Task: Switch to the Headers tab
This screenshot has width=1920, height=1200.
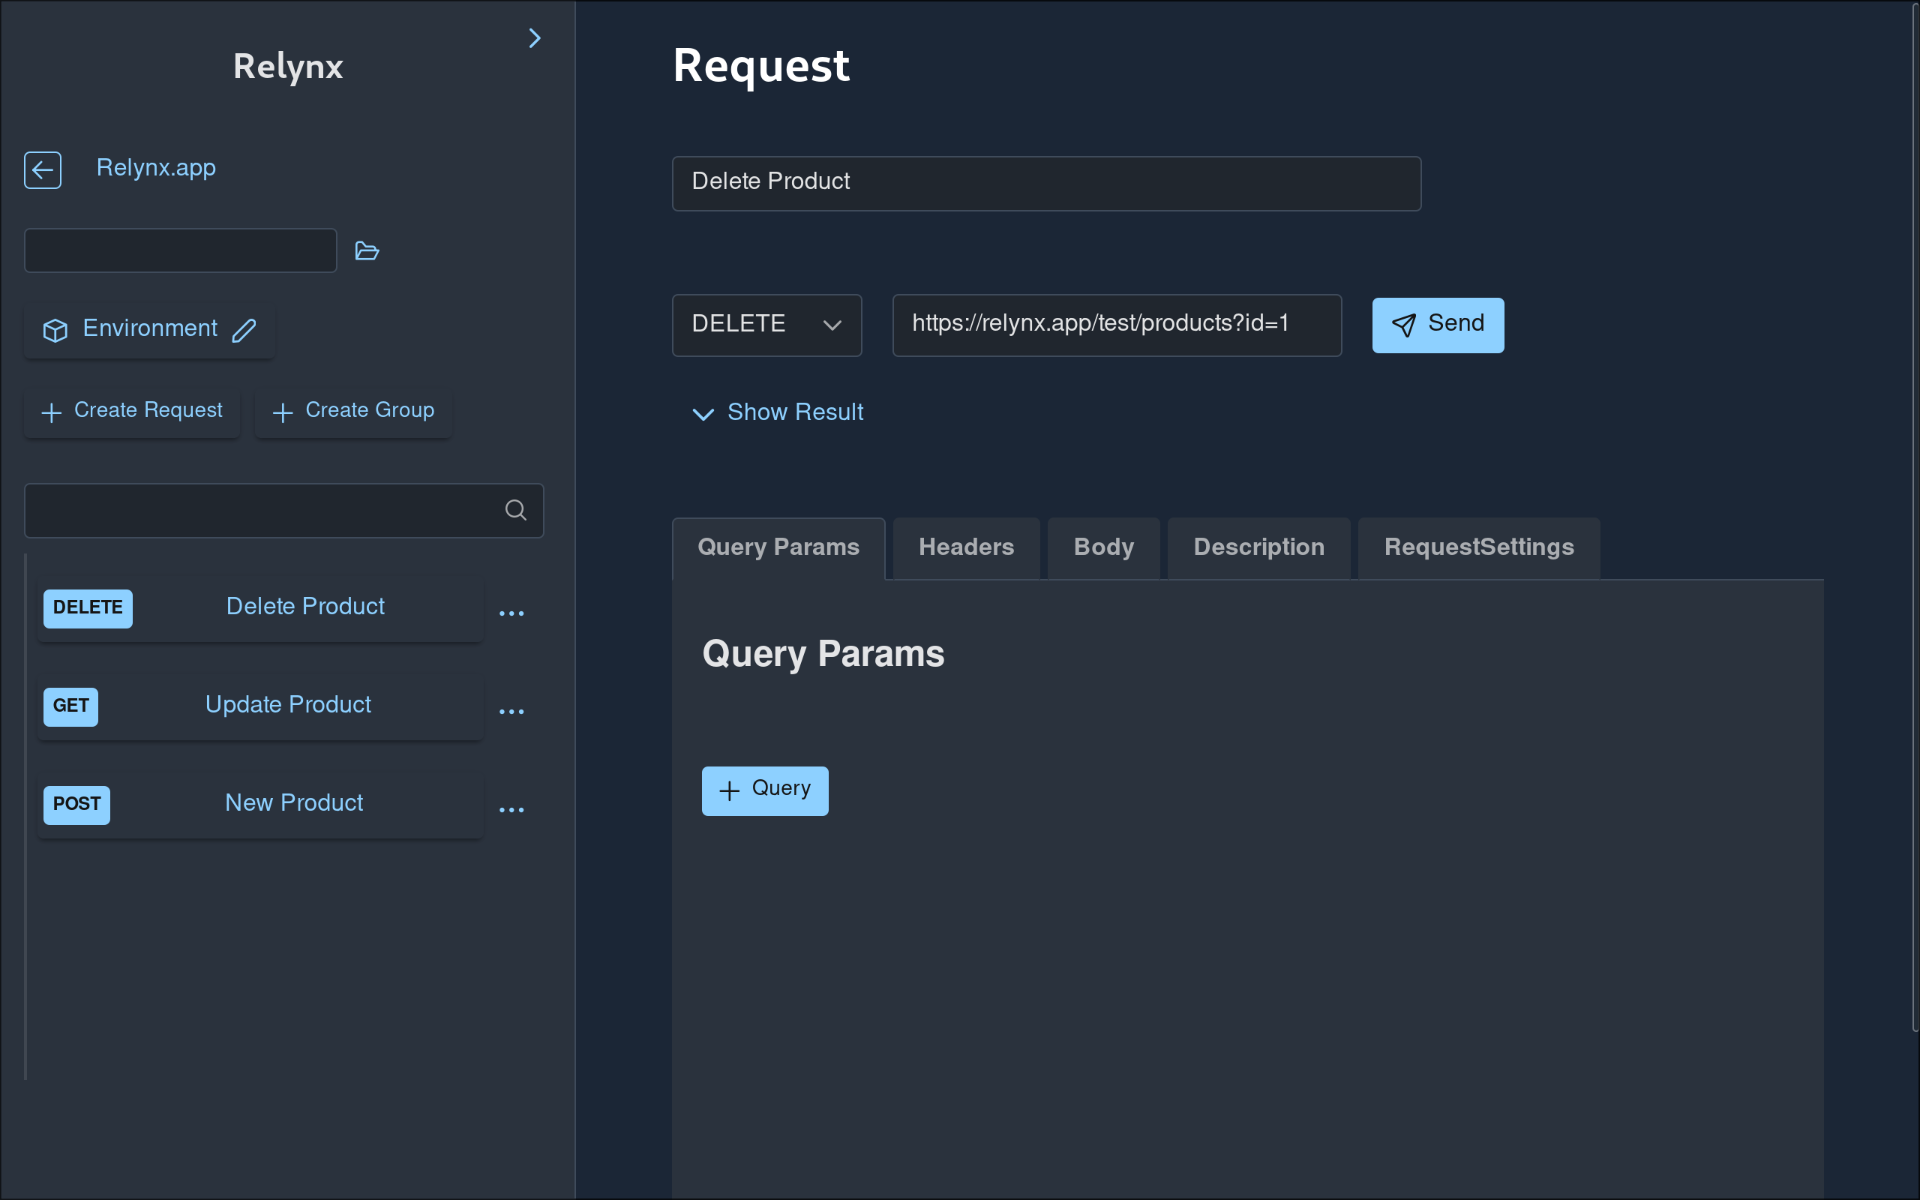Action: pyautogui.click(x=965, y=547)
